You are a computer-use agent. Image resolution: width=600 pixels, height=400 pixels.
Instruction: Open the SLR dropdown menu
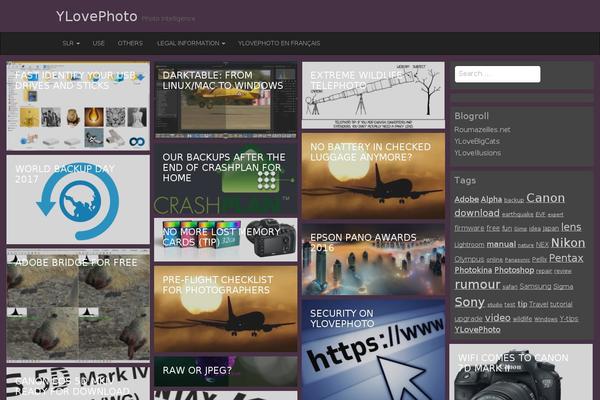point(71,43)
